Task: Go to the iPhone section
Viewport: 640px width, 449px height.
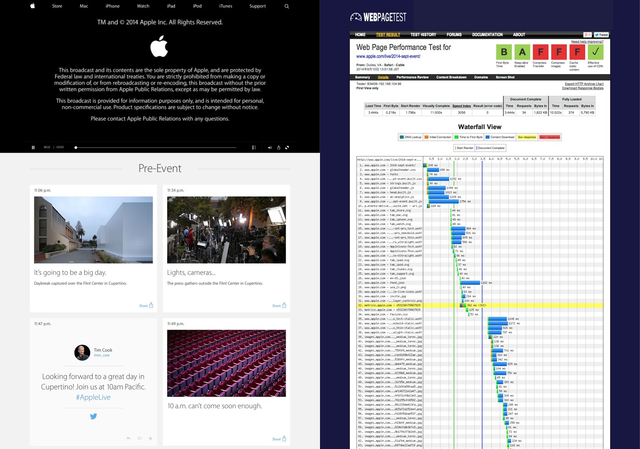Action: click(x=113, y=6)
